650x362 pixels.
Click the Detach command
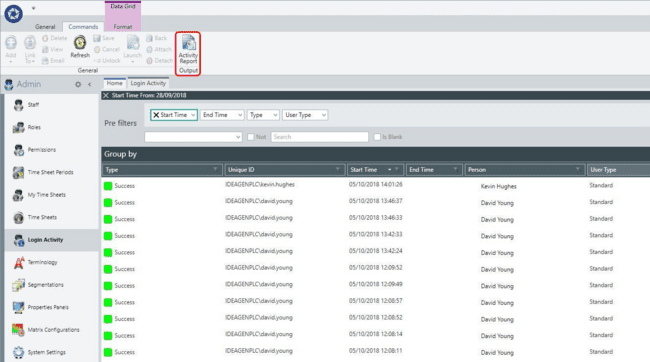point(159,61)
